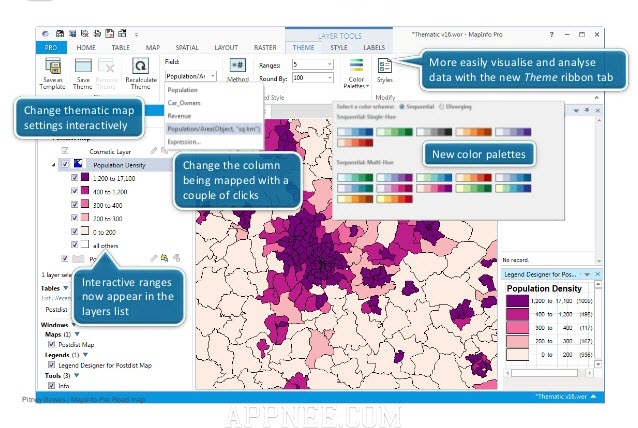The image size is (638, 428).
Task: Open the Info panel options dropdown arrow
Action: coord(576,110)
